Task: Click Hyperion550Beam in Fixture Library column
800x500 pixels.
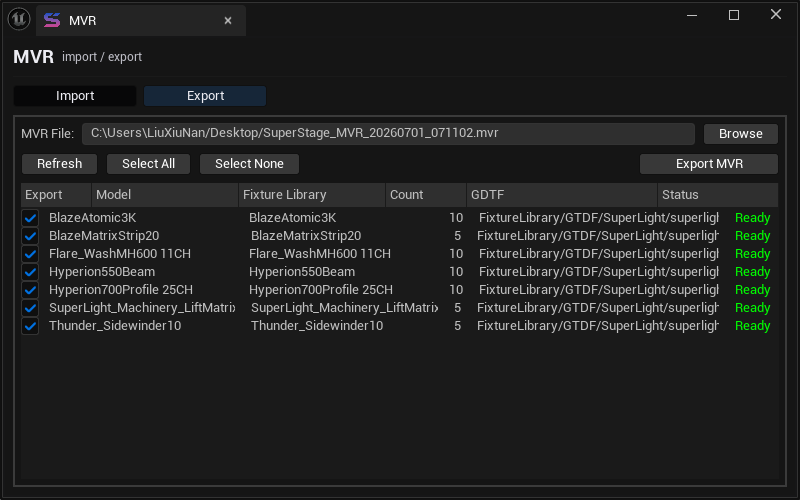Action: click(302, 272)
